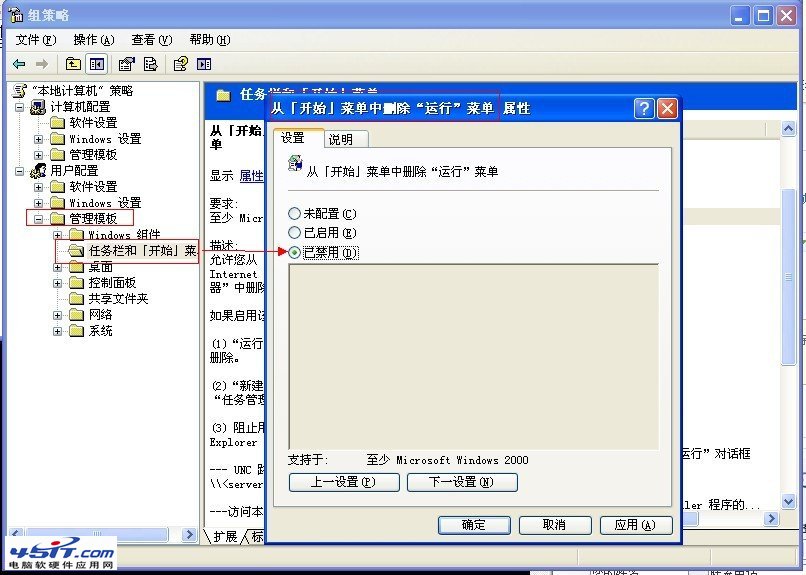This screenshot has height=575, width=806.
Task: Expand 管理模板 under 计算机配置
Action: click(39, 155)
